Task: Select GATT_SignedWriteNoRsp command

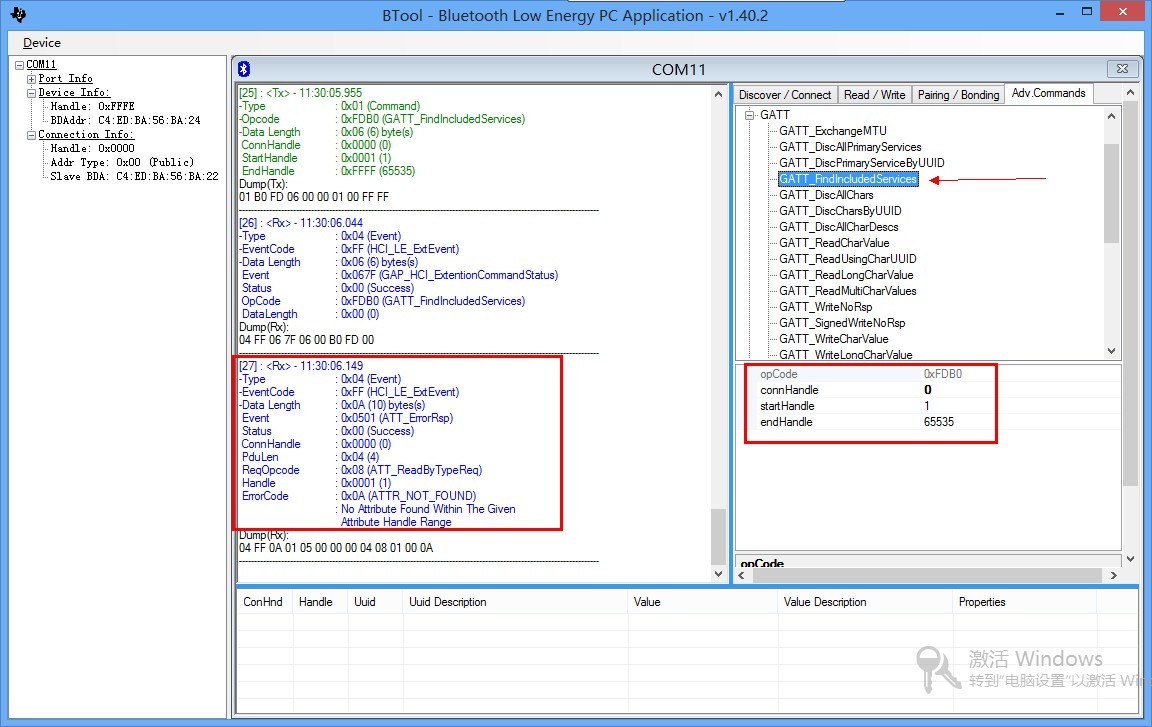Action: point(842,323)
